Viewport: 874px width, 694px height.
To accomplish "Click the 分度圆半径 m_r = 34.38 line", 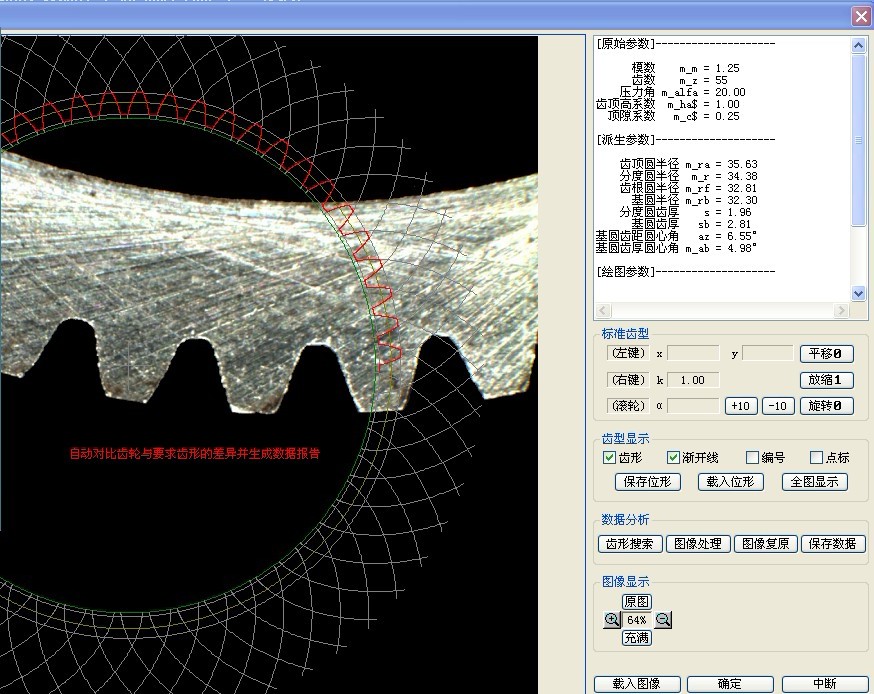I will pyautogui.click(x=688, y=176).
